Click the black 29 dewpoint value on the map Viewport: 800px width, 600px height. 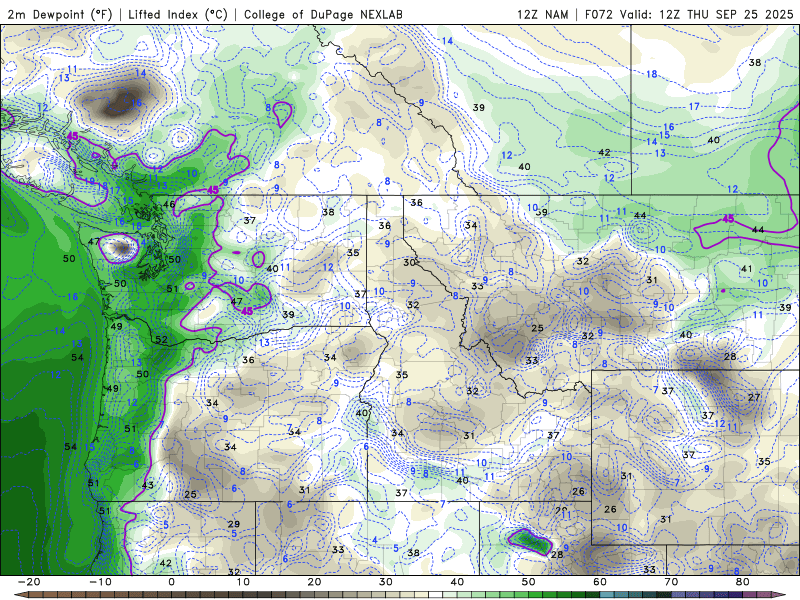coord(234,524)
